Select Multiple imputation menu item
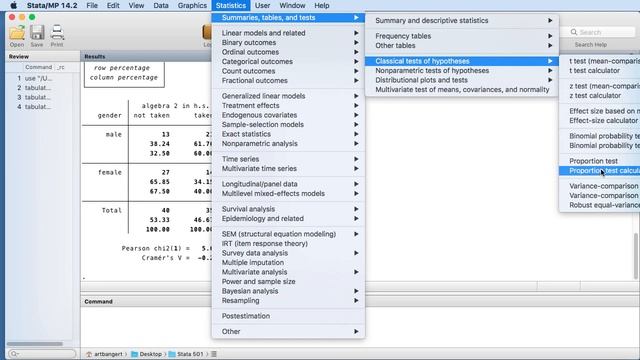This screenshot has height=360, width=640. [288, 262]
